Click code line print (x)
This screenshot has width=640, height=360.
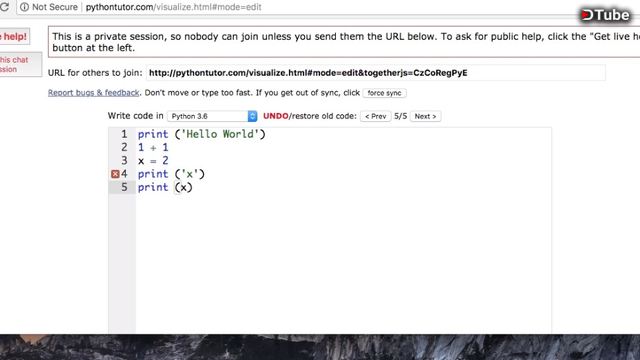click(x=165, y=187)
